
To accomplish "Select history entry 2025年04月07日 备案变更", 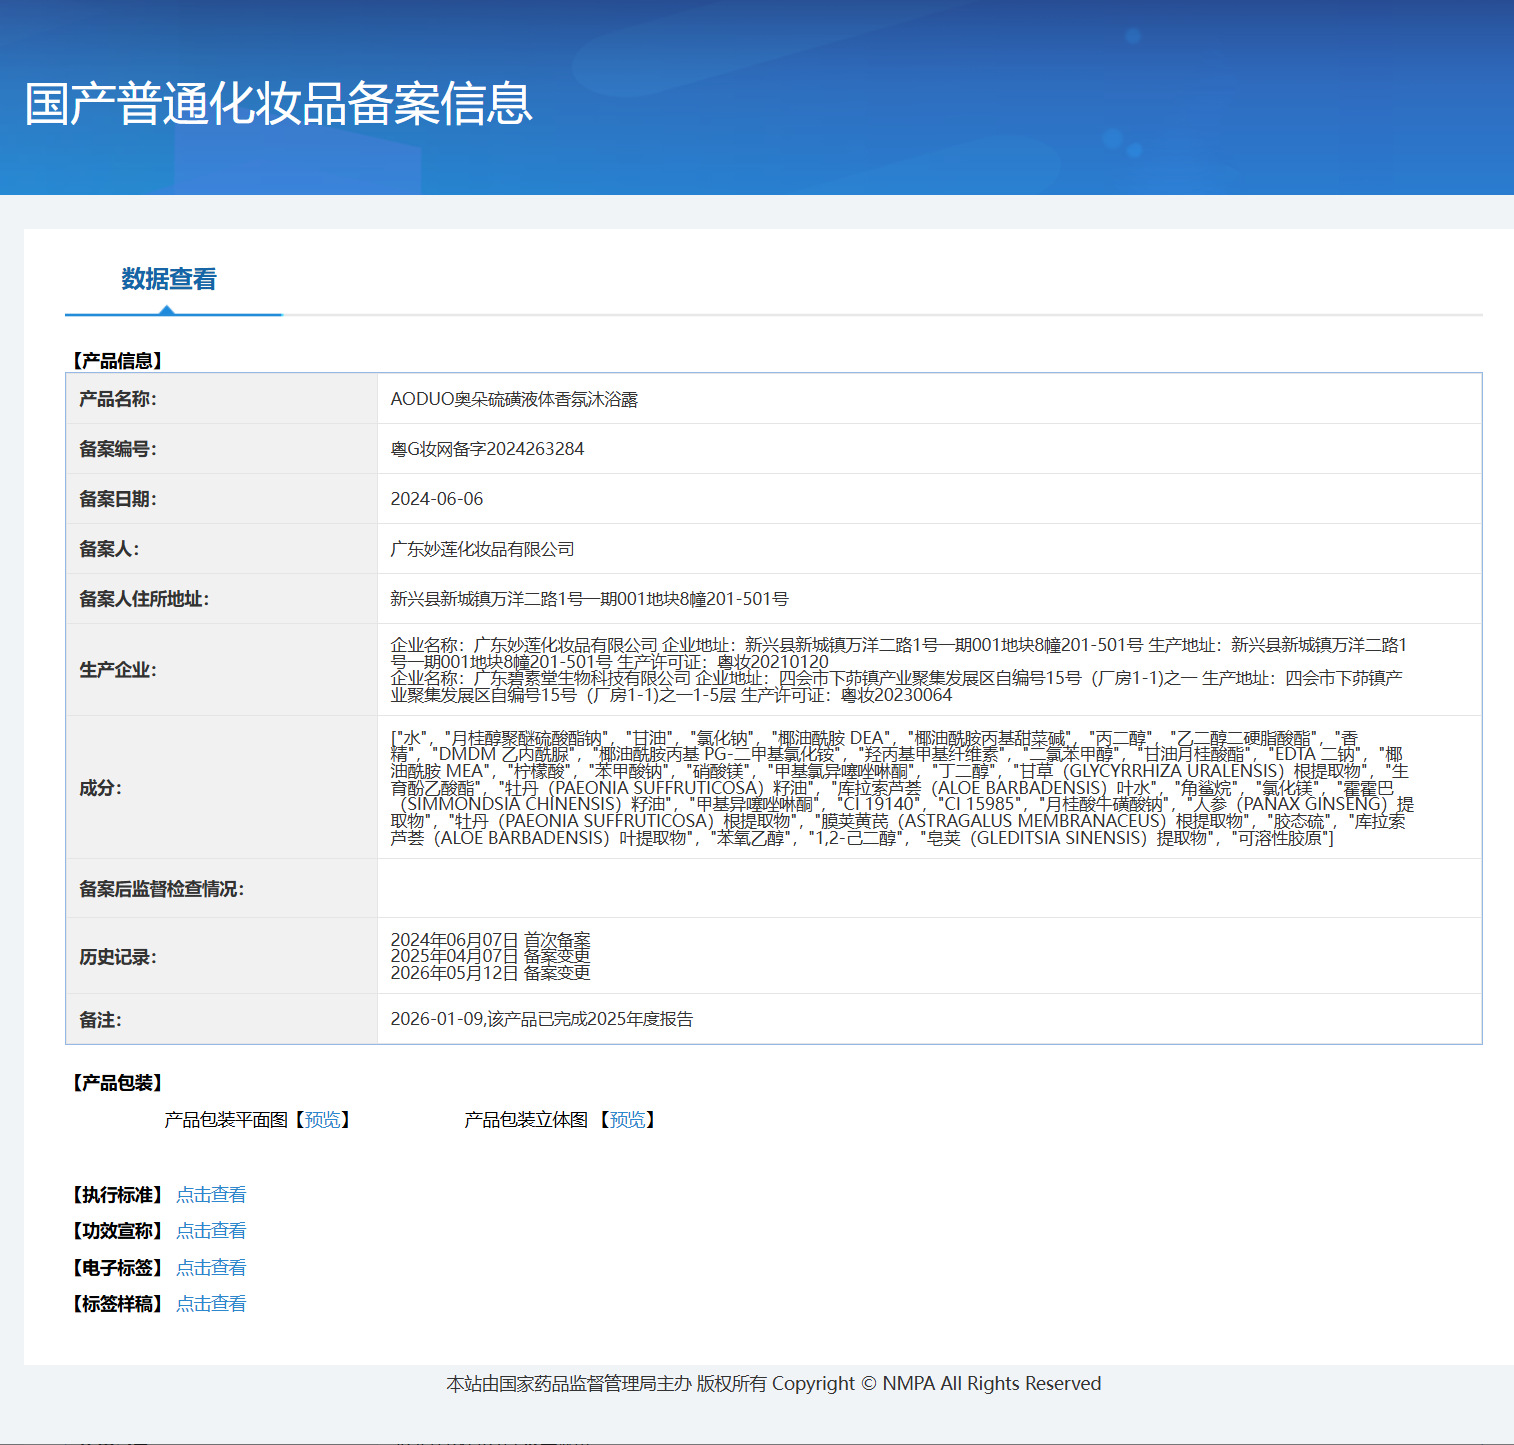I will coord(490,956).
